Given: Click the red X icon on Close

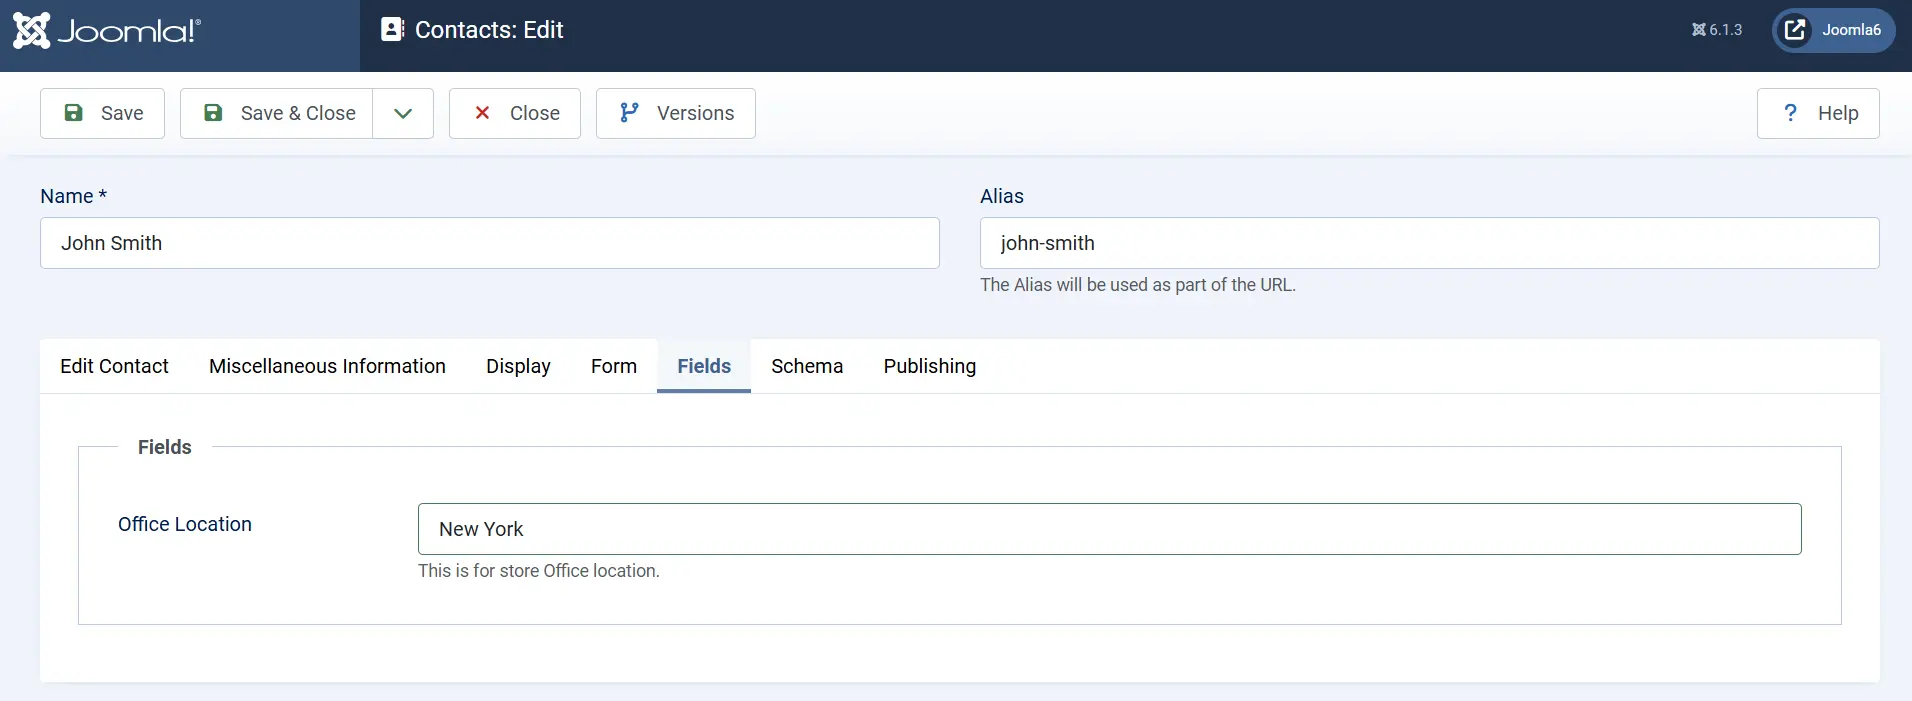Looking at the screenshot, I should [x=482, y=113].
